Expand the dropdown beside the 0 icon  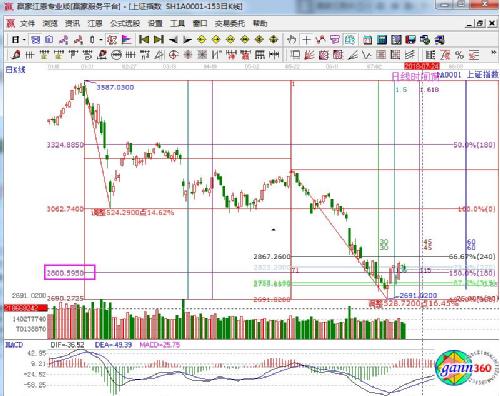click(x=101, y=40)
